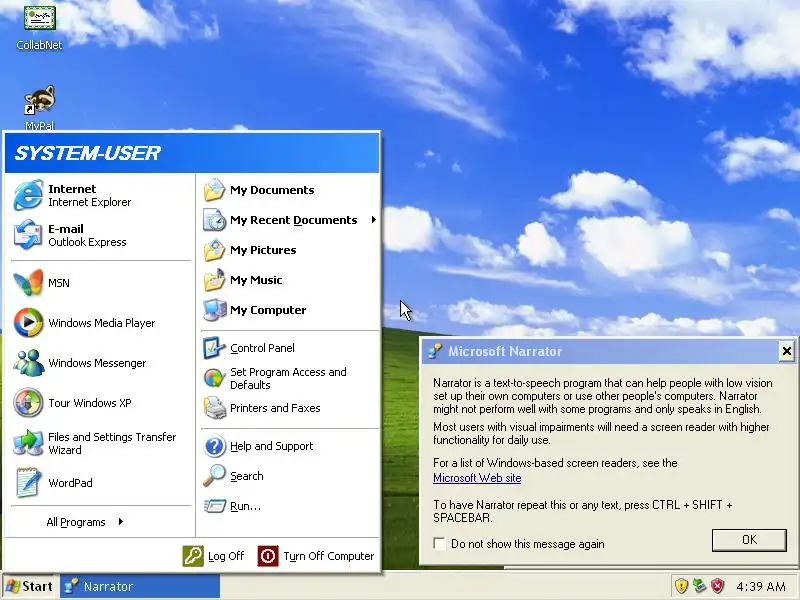Click the 'Turn Off Computer' label
The image size is (800, 600).
click(329, 556)
